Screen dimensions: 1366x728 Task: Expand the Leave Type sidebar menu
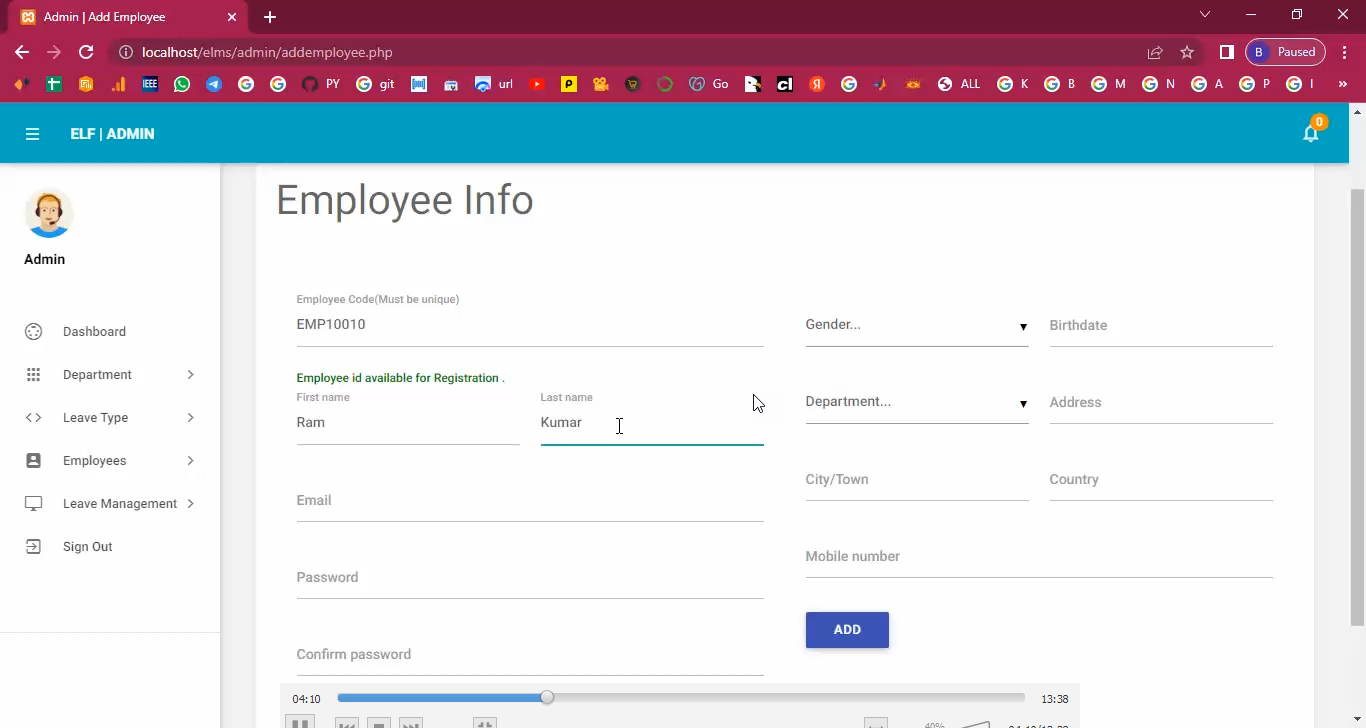tap(109, 418)
